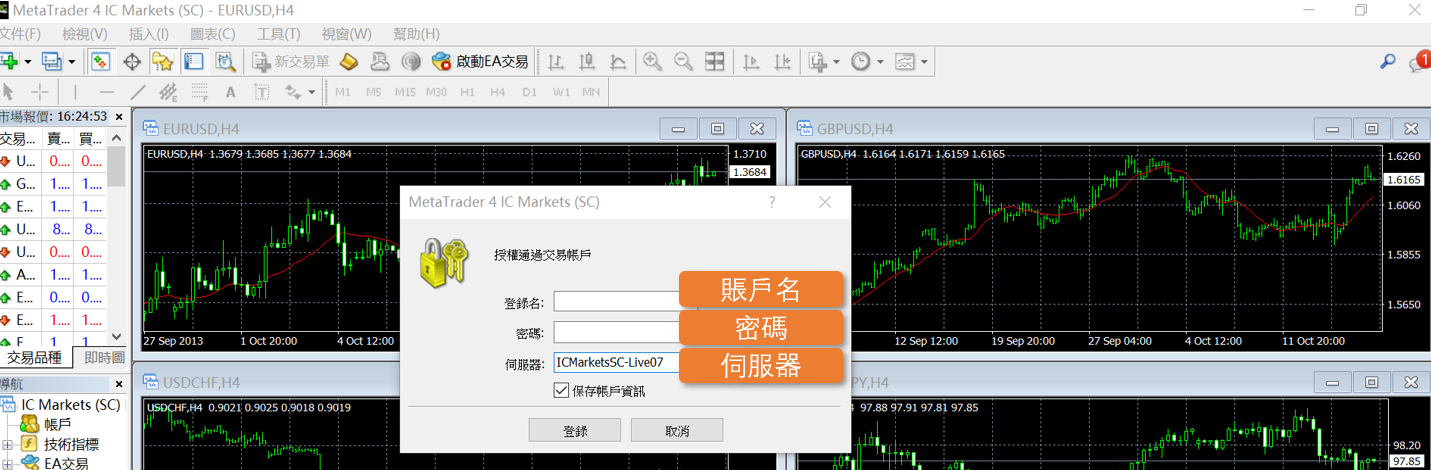This screenshot has width=1431, height=470.
Task: Select the D1 timeframe button
Action: click(x=529, y=92)
